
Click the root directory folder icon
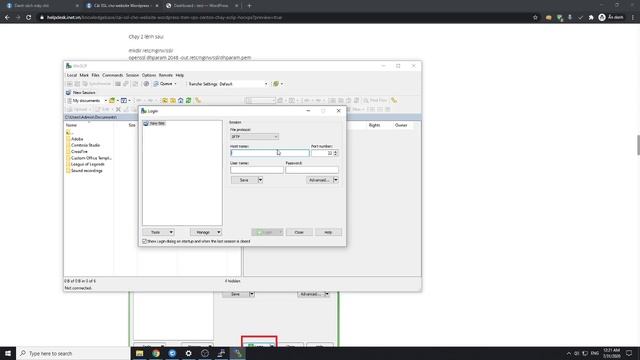tap(173, 100)
